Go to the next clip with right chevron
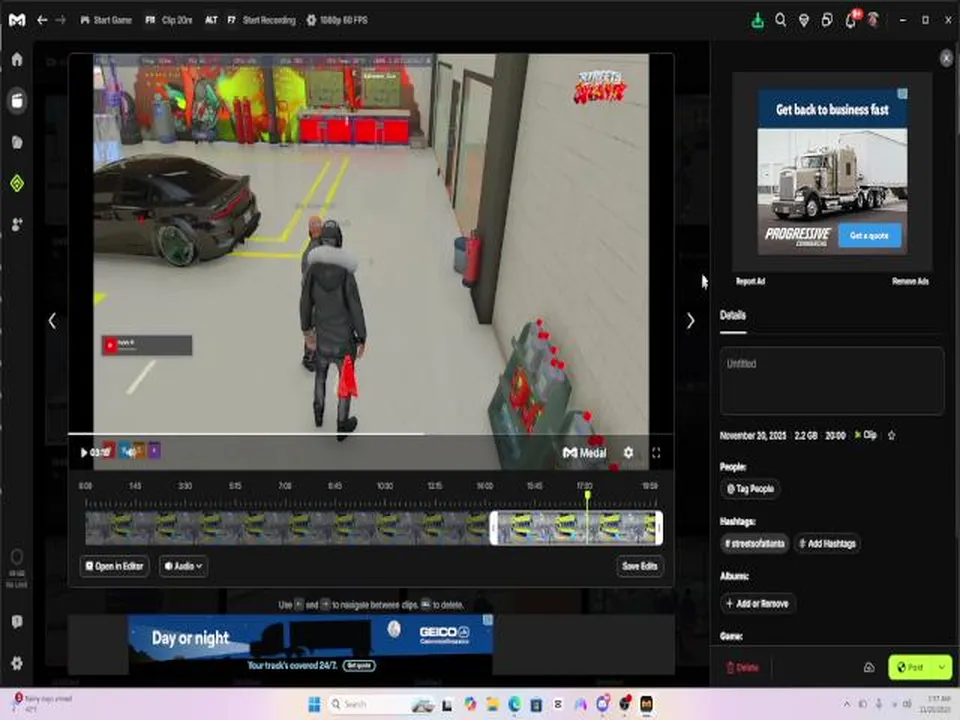Screen dimensions: 960x720 click(691, 321)
